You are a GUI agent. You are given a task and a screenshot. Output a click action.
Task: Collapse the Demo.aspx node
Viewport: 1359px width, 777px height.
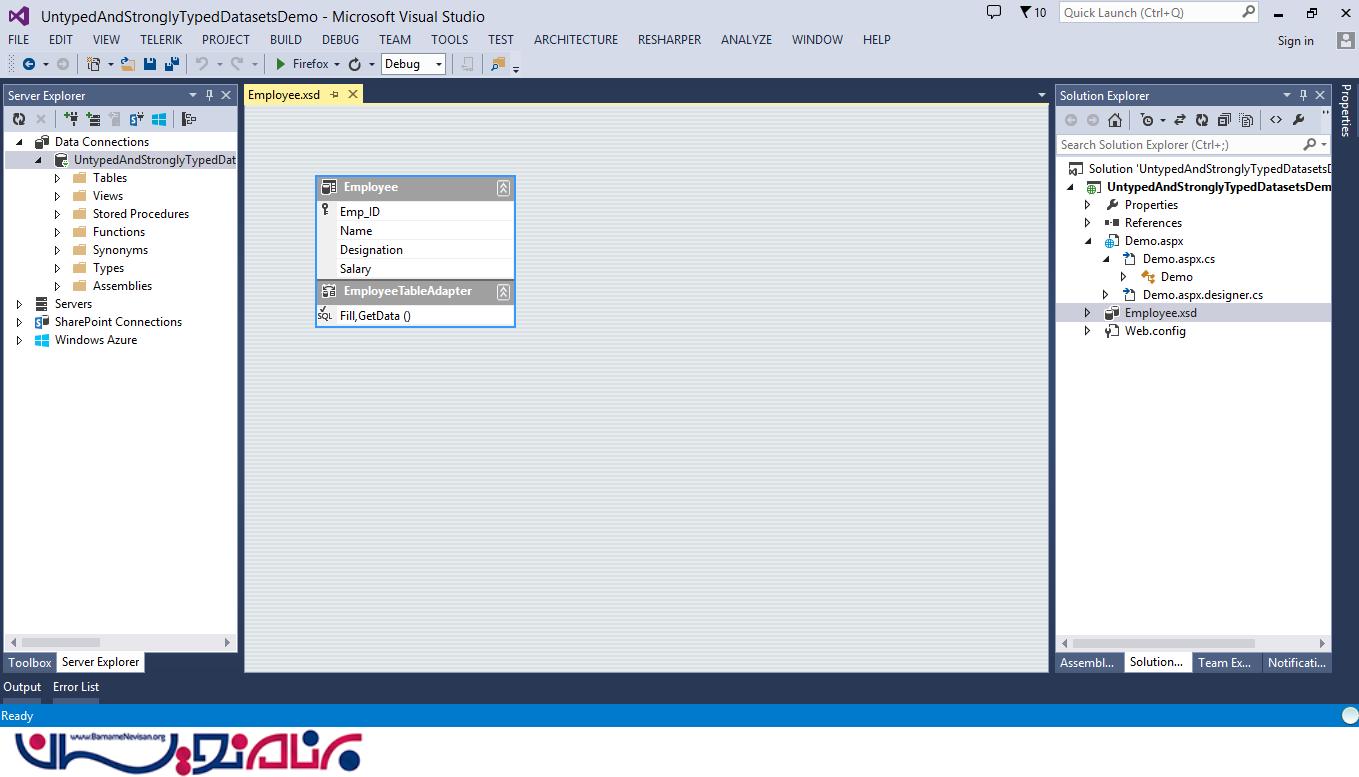1088,241
